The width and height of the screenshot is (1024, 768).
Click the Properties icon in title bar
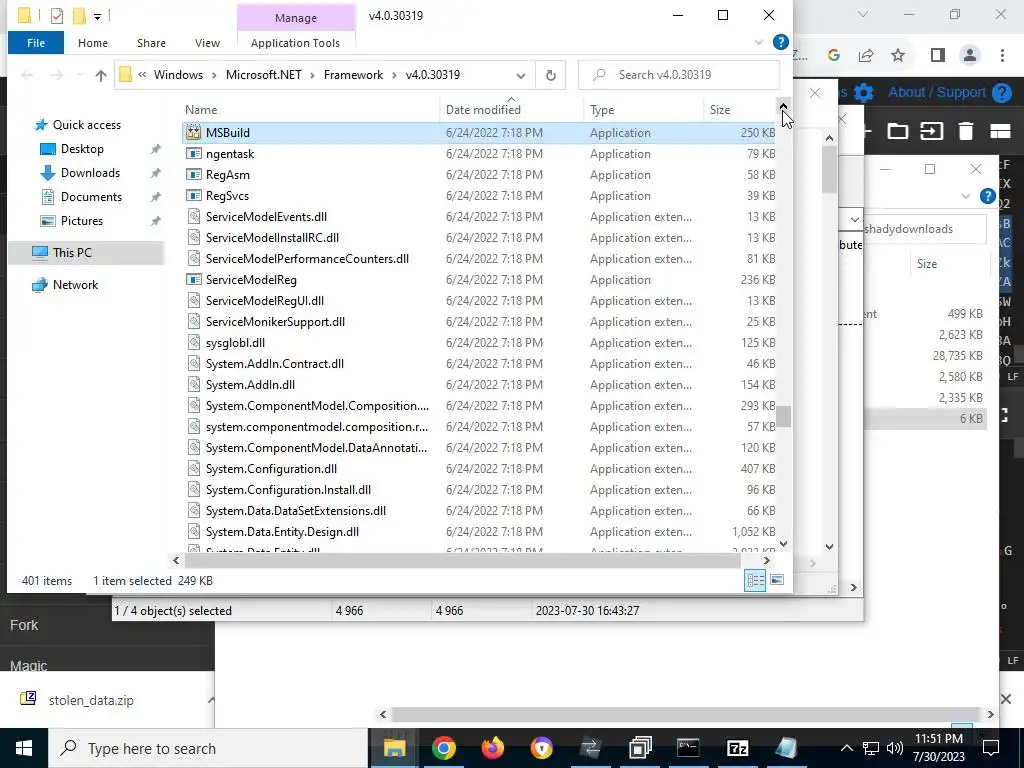(57, 16)
